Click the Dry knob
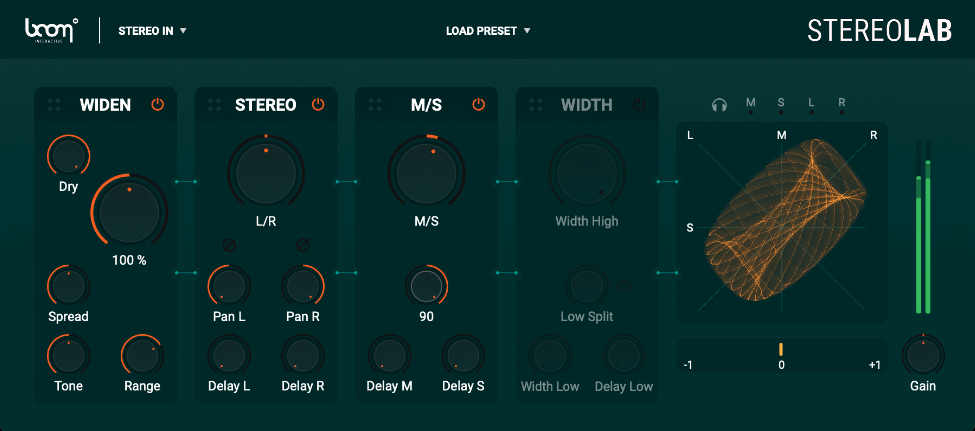This screenshot has height=431, width=975. (x=68, y=156)
